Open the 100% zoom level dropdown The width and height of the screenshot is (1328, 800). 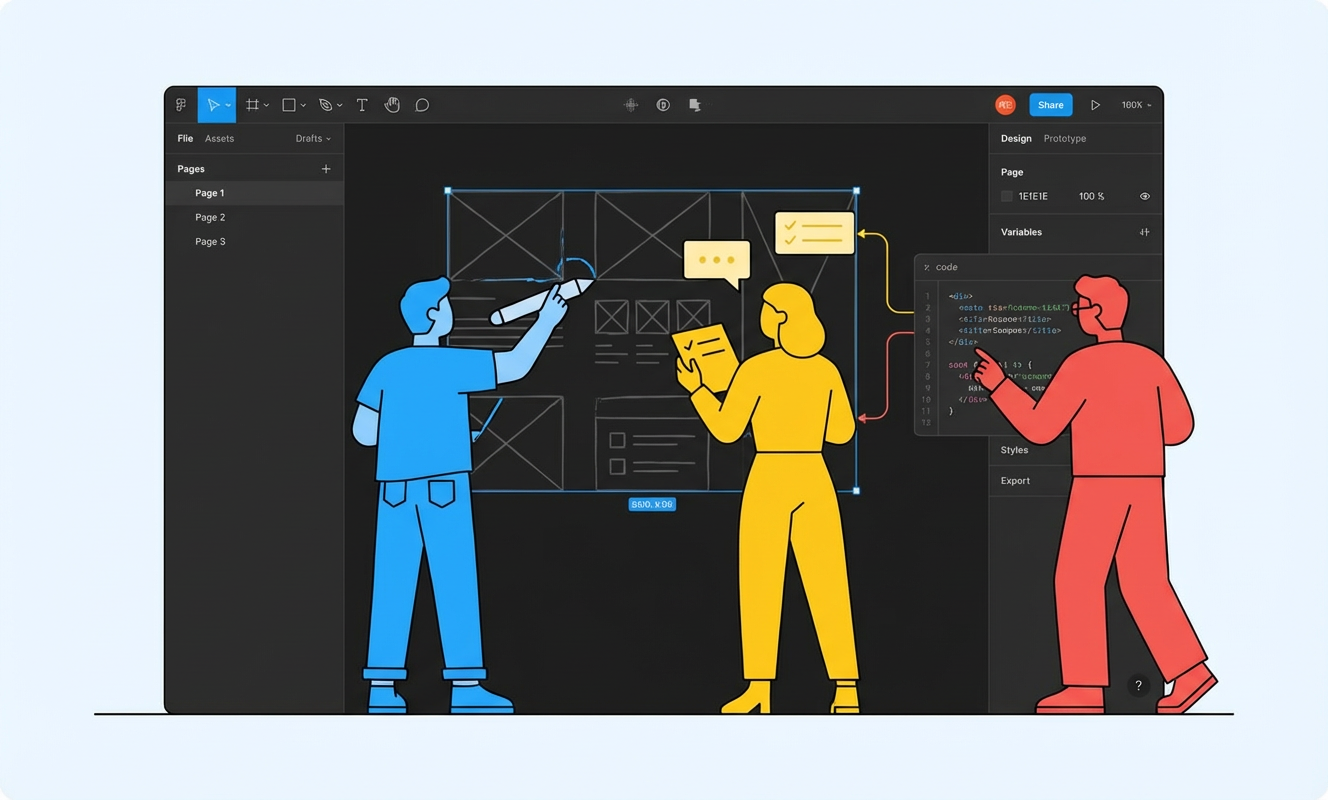pos(1136,105)
